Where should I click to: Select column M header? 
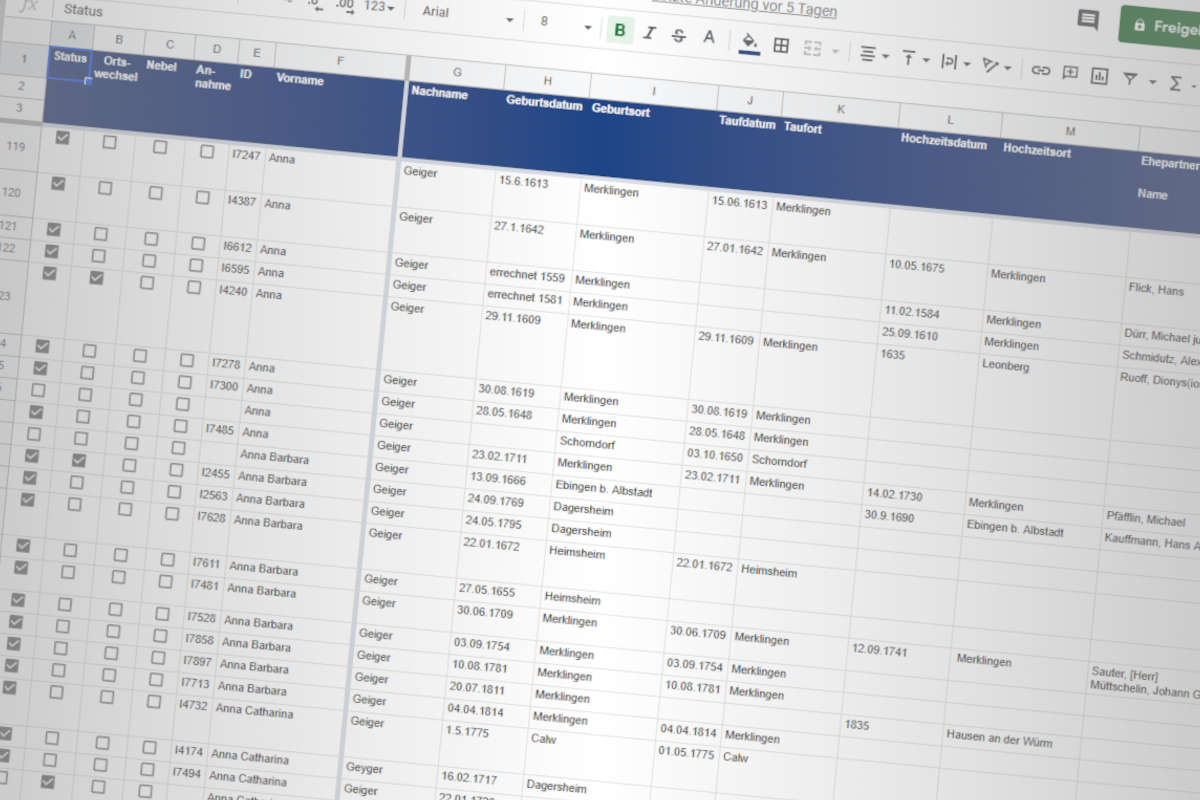point(1069,131)
